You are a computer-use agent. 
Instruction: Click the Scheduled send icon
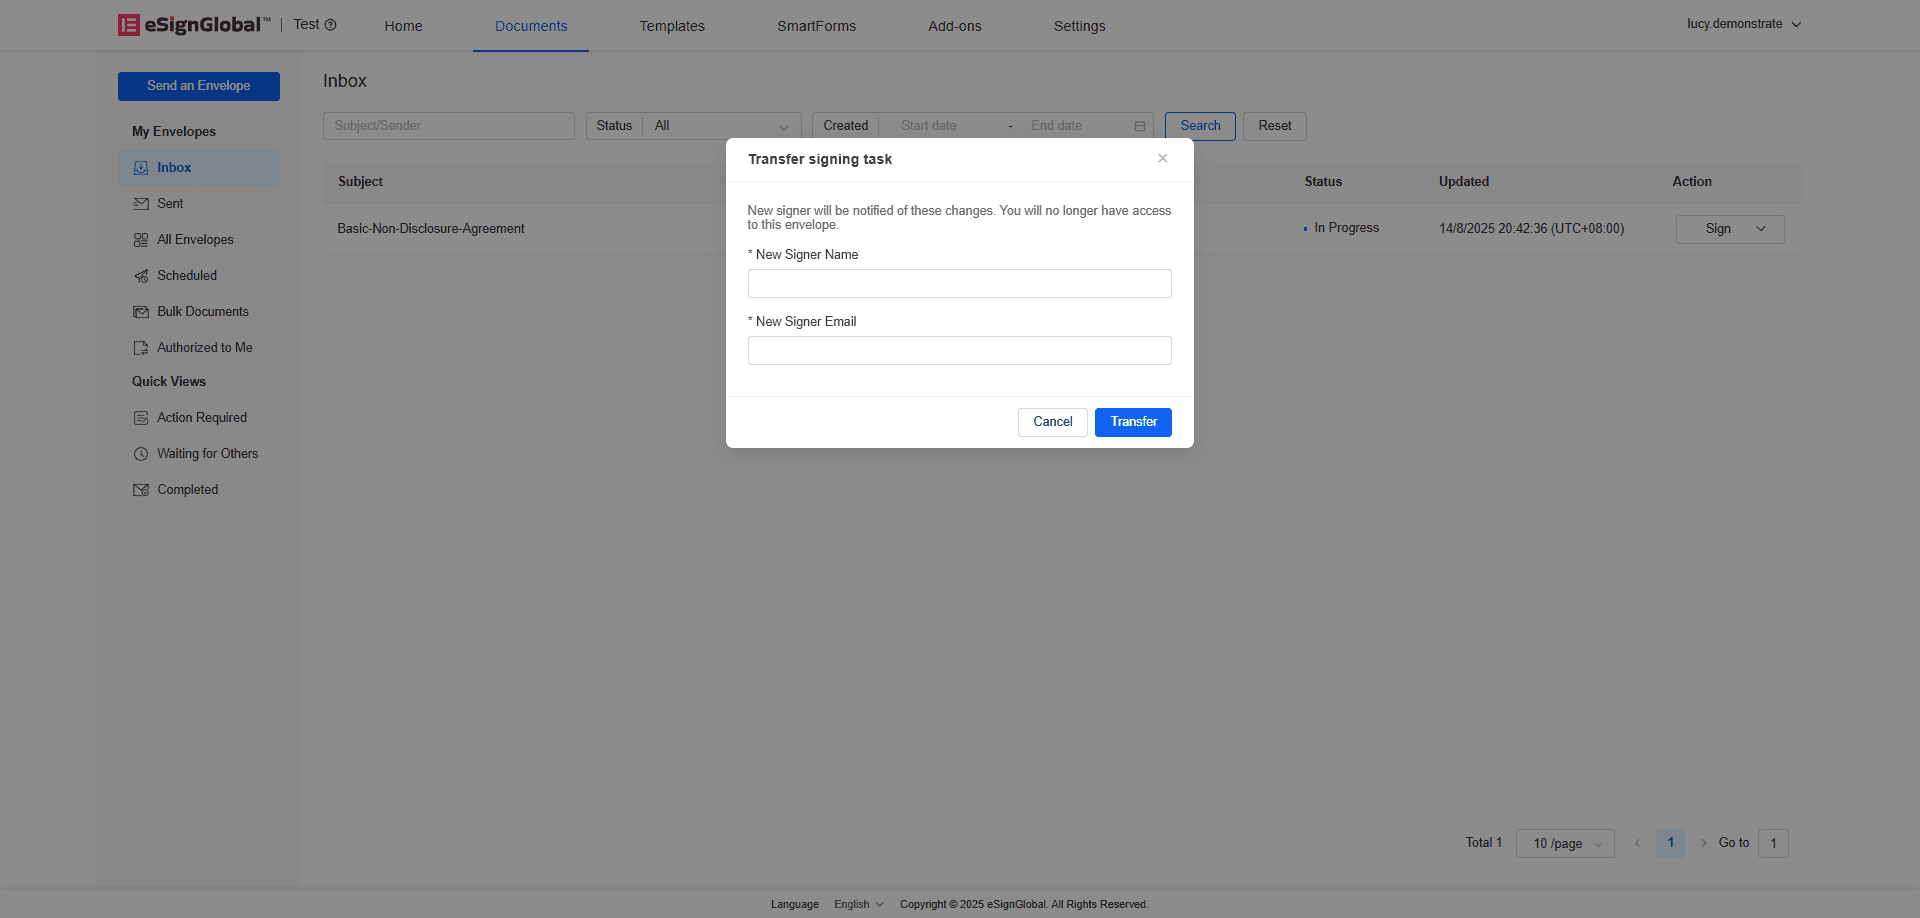tap(141, 276)
